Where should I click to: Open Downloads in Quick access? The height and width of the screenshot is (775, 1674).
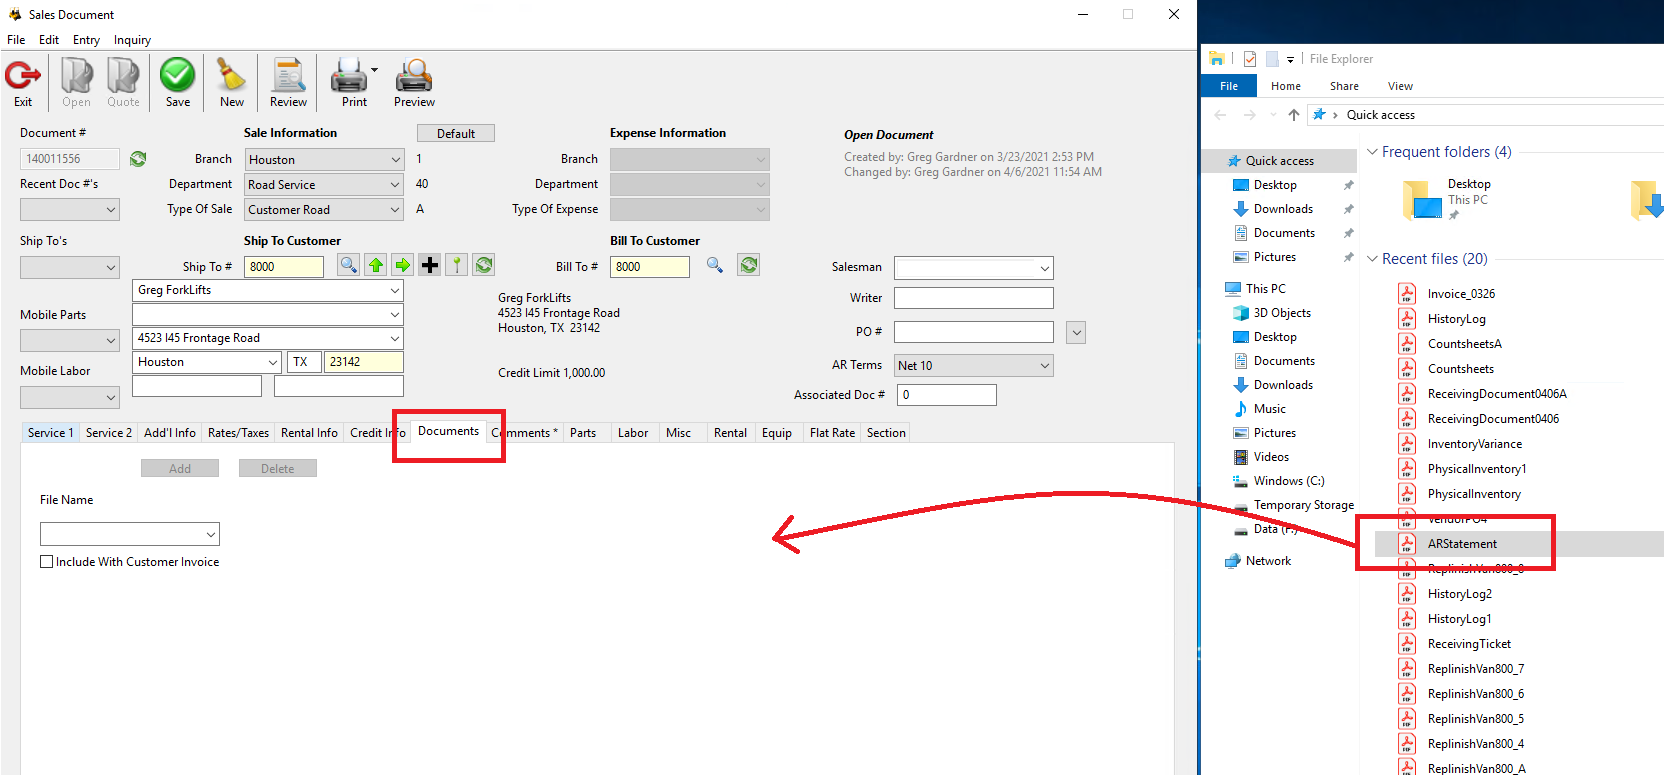[1283, 209]
